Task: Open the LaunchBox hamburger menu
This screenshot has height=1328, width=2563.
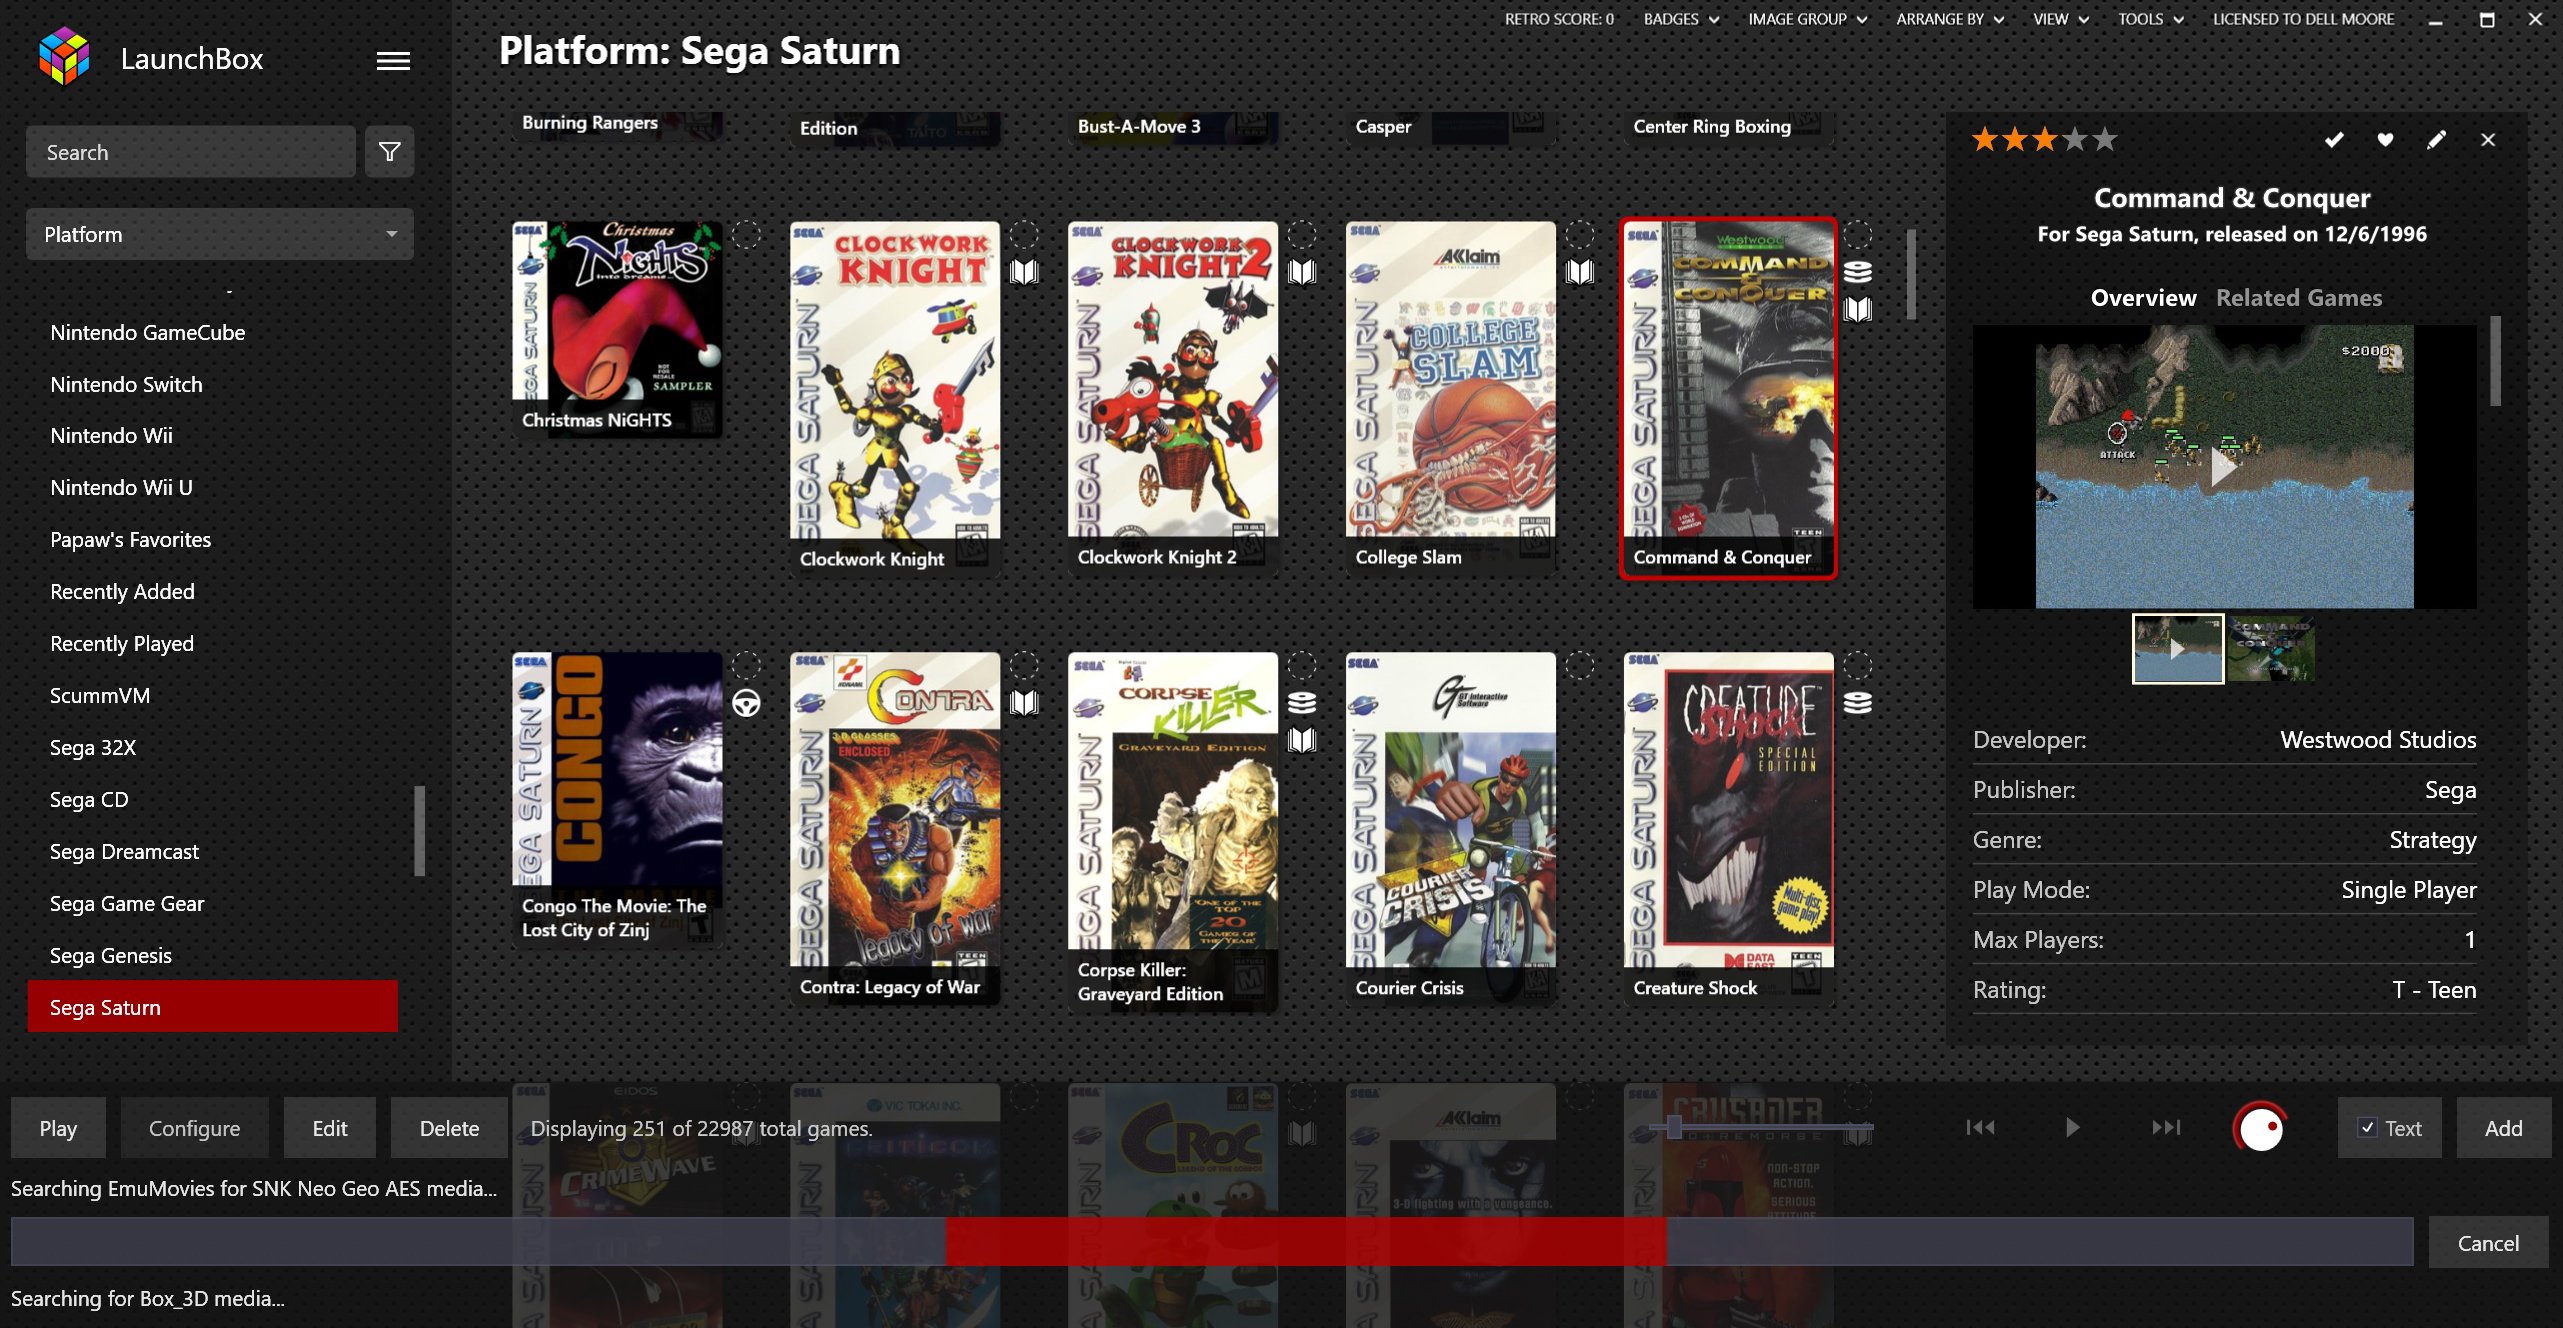Action: tap(393, 61)
